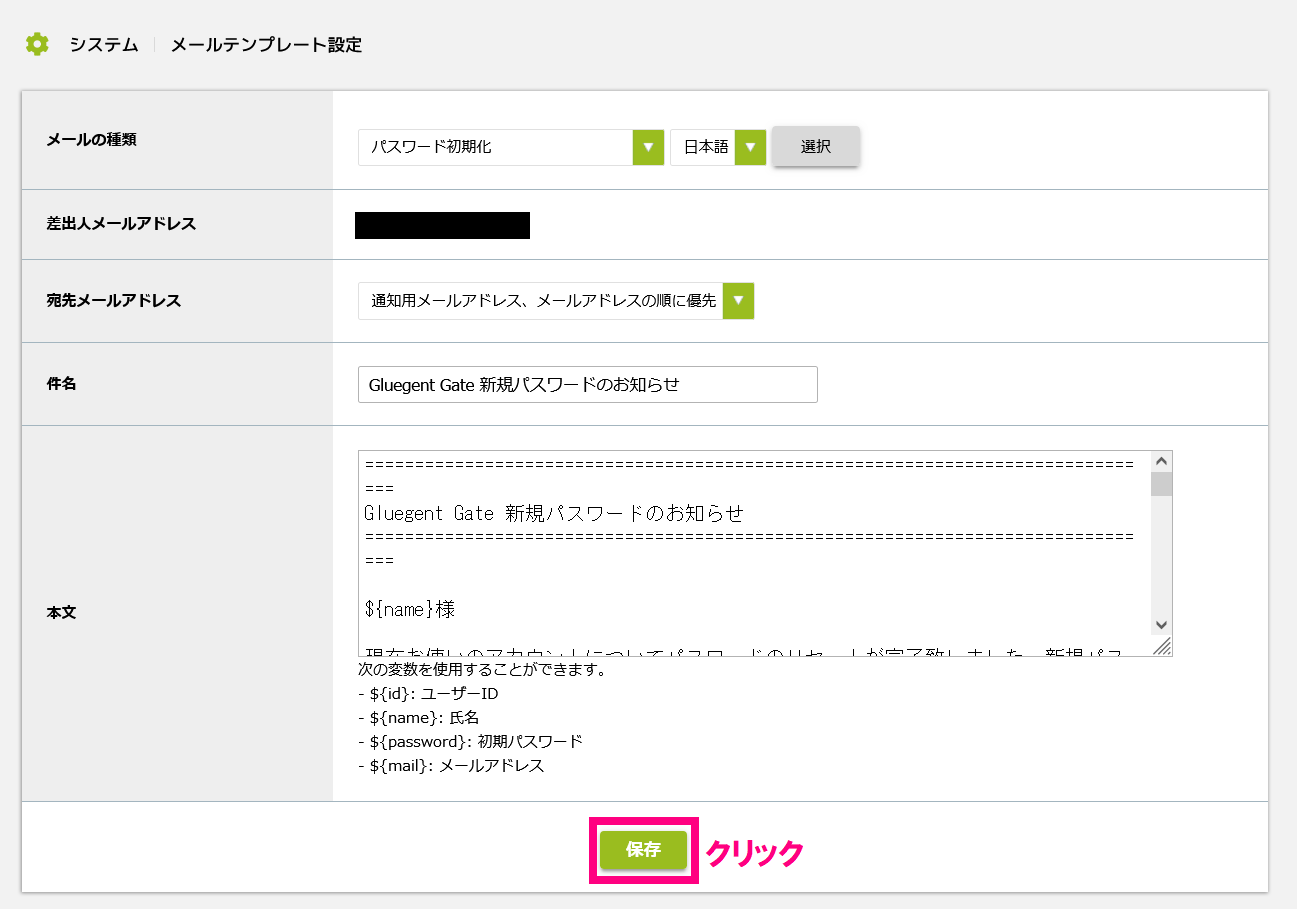This screenshot has height=909, width=1297.
Task: Click the green dropdown arrow next to 日本語
Action: coord(750,146)
